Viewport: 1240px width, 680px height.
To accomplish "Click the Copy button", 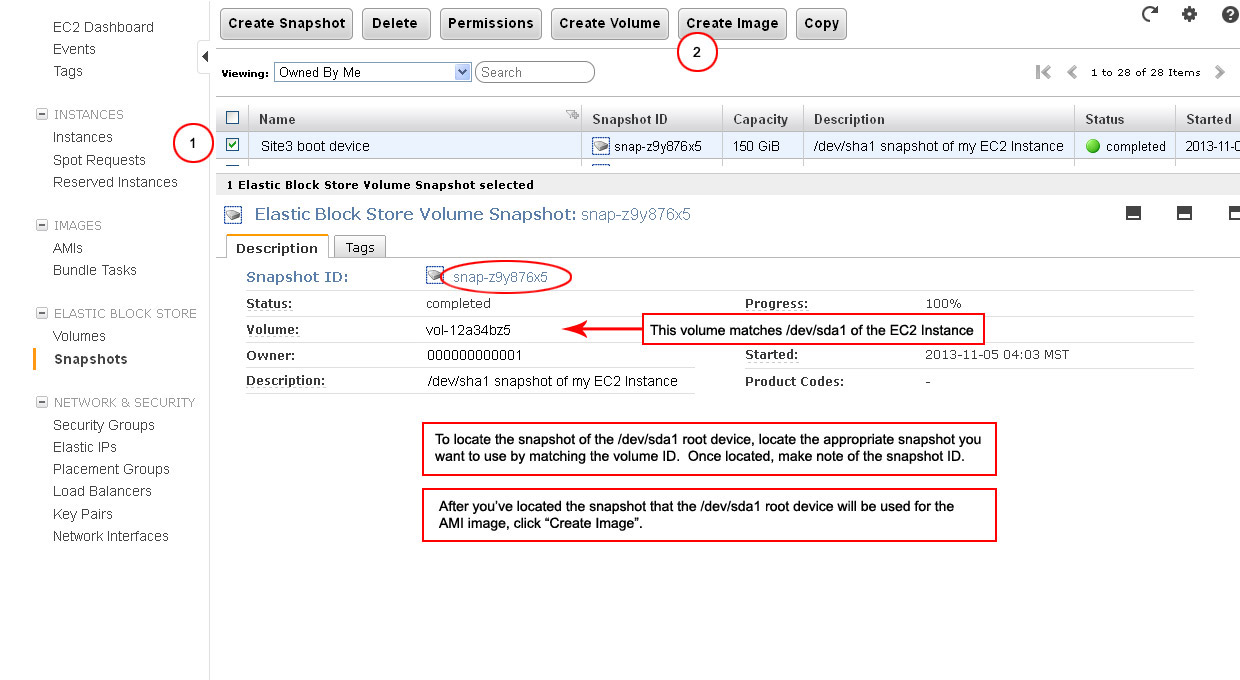I will click(822, 23).
